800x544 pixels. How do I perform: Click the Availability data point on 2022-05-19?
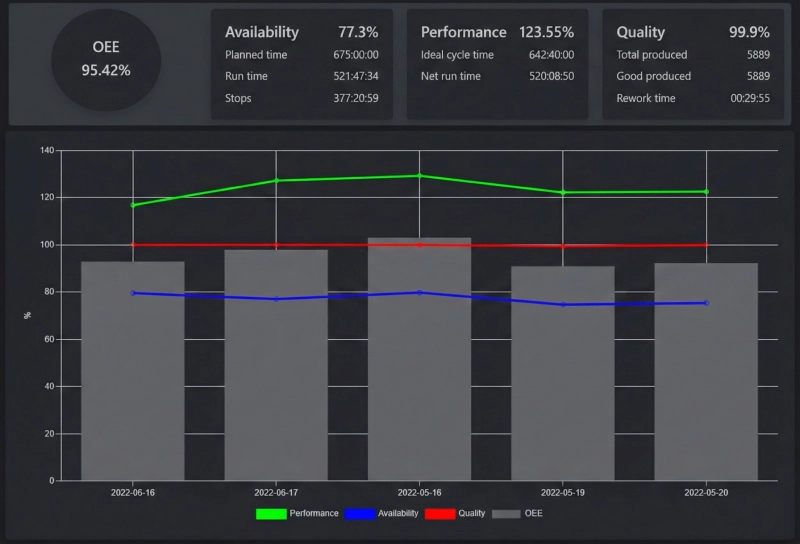pos(563,305)
